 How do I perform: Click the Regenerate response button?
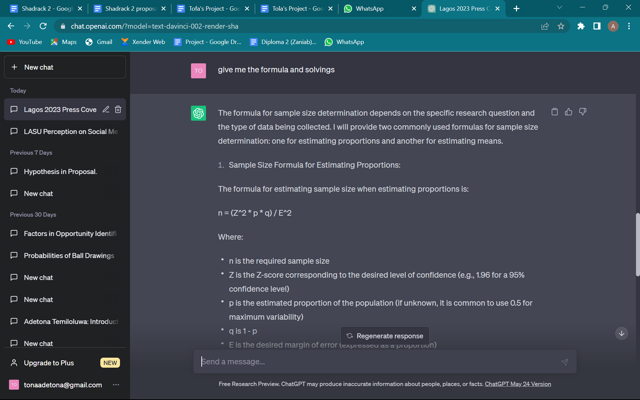(385, 336)
